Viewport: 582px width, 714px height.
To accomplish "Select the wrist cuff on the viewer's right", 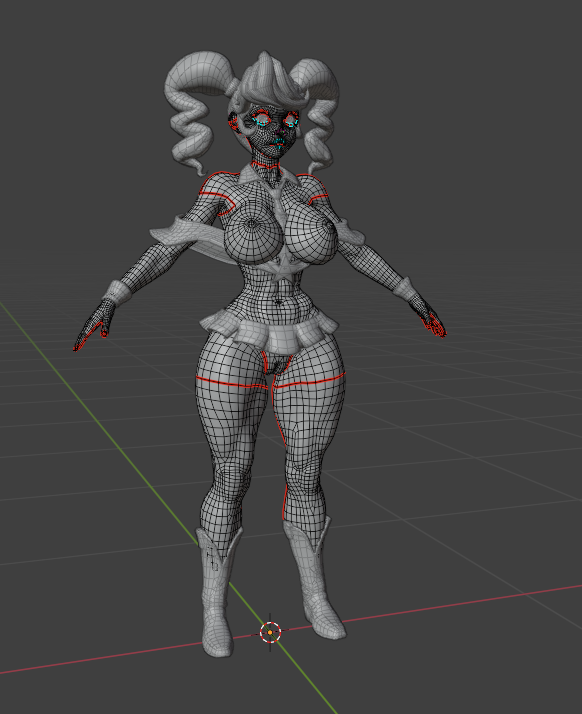I will coord(407,288).
